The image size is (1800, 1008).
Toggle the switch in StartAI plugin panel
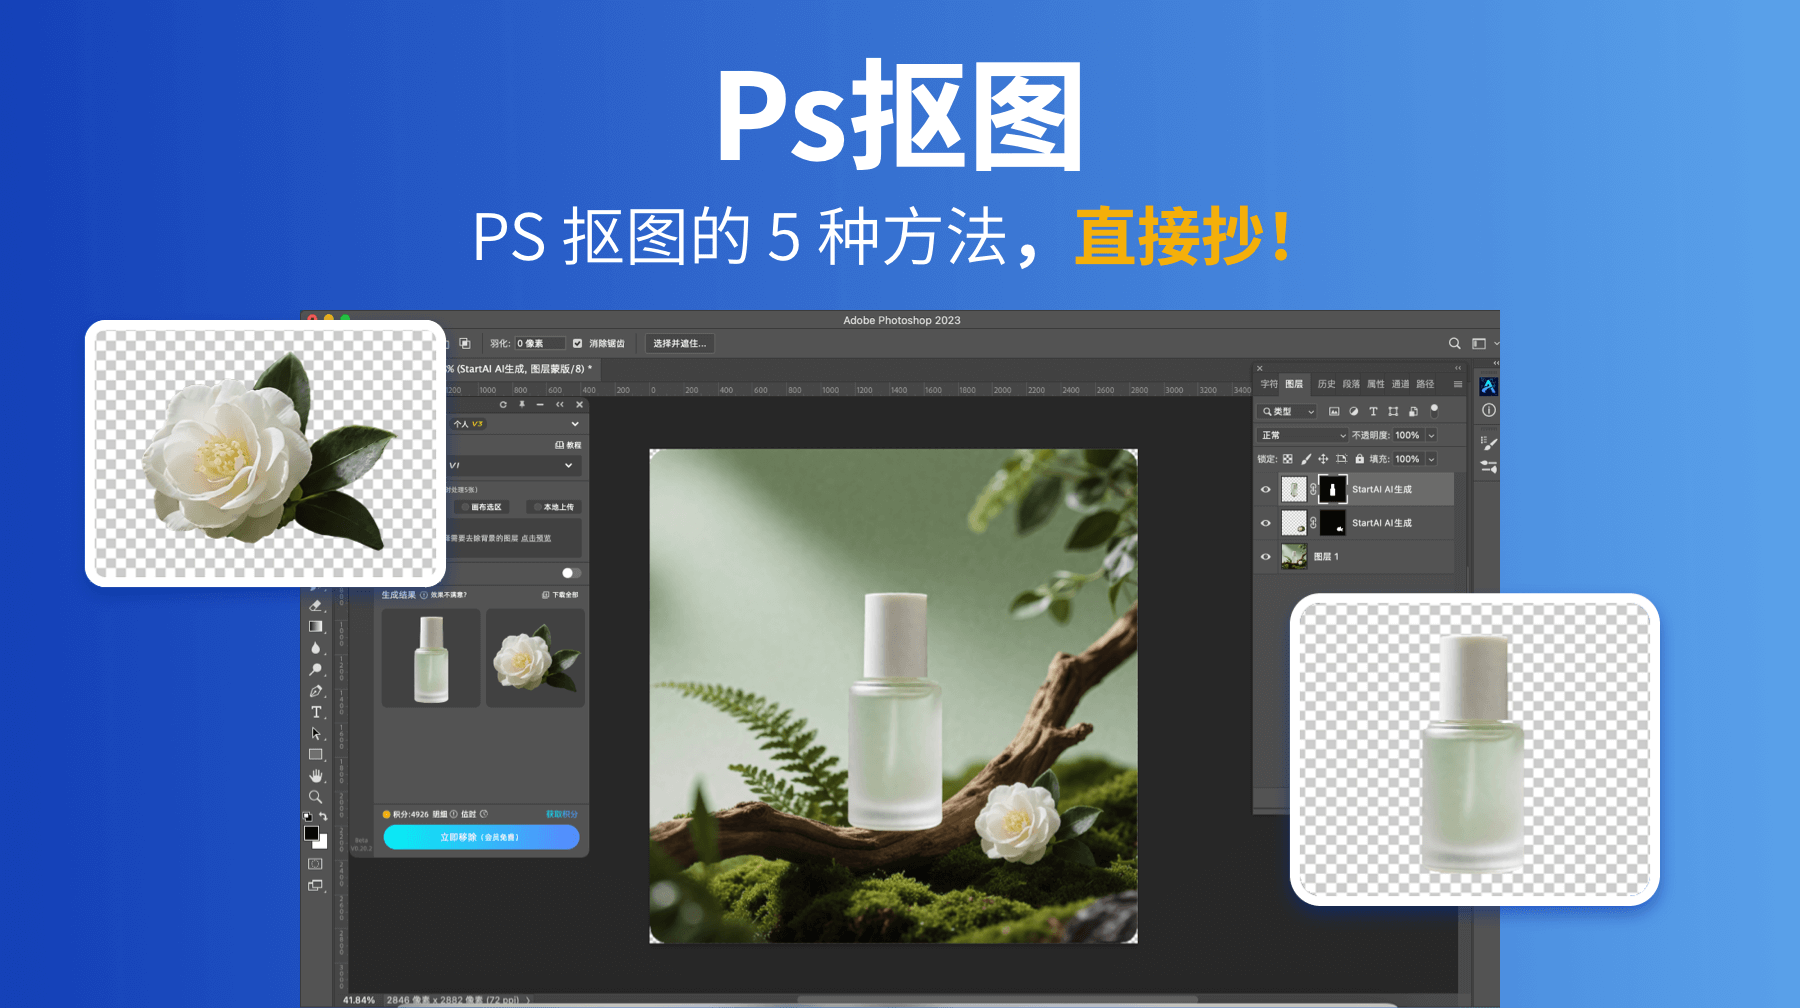pyautogui.click(x=571, y=573)
